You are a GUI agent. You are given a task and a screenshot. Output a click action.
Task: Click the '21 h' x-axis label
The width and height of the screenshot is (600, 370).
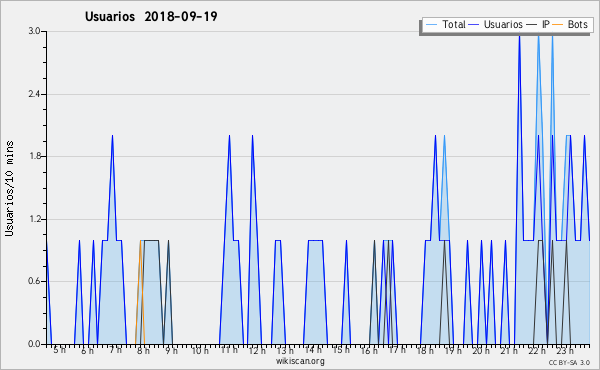(509, 351)
